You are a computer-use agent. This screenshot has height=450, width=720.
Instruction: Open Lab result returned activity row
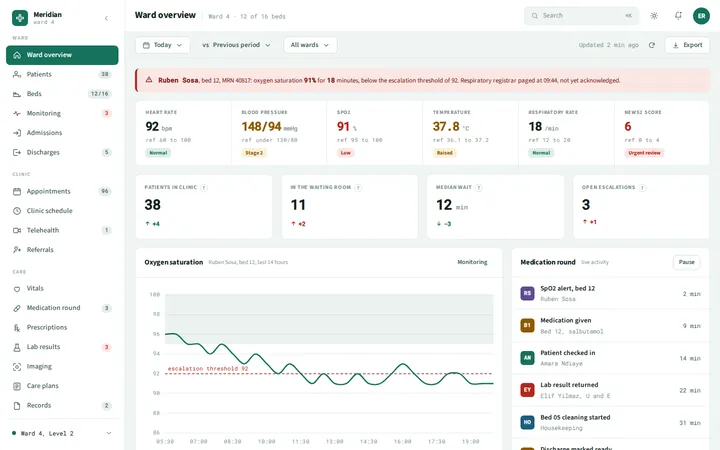[610, 390]
